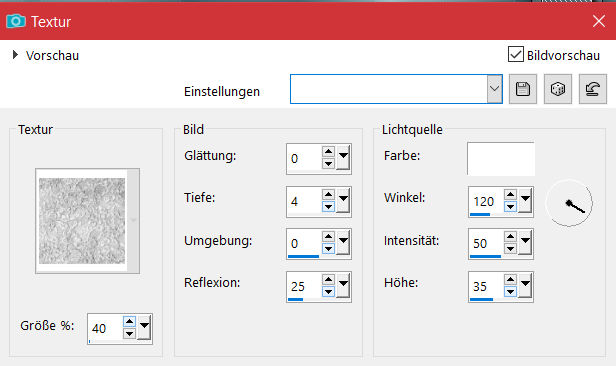Open the Einstellungen presets dropdown
The width and height of the screenshot is (616, 366).
coord(495,89)
